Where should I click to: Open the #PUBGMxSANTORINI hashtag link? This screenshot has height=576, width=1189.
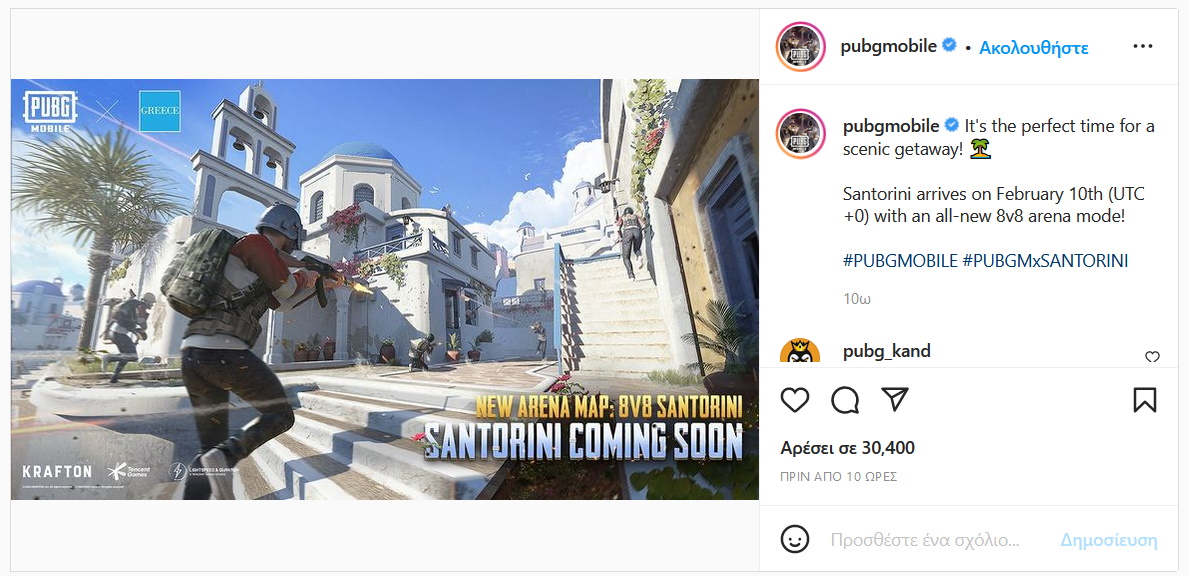pos(1046,261)
